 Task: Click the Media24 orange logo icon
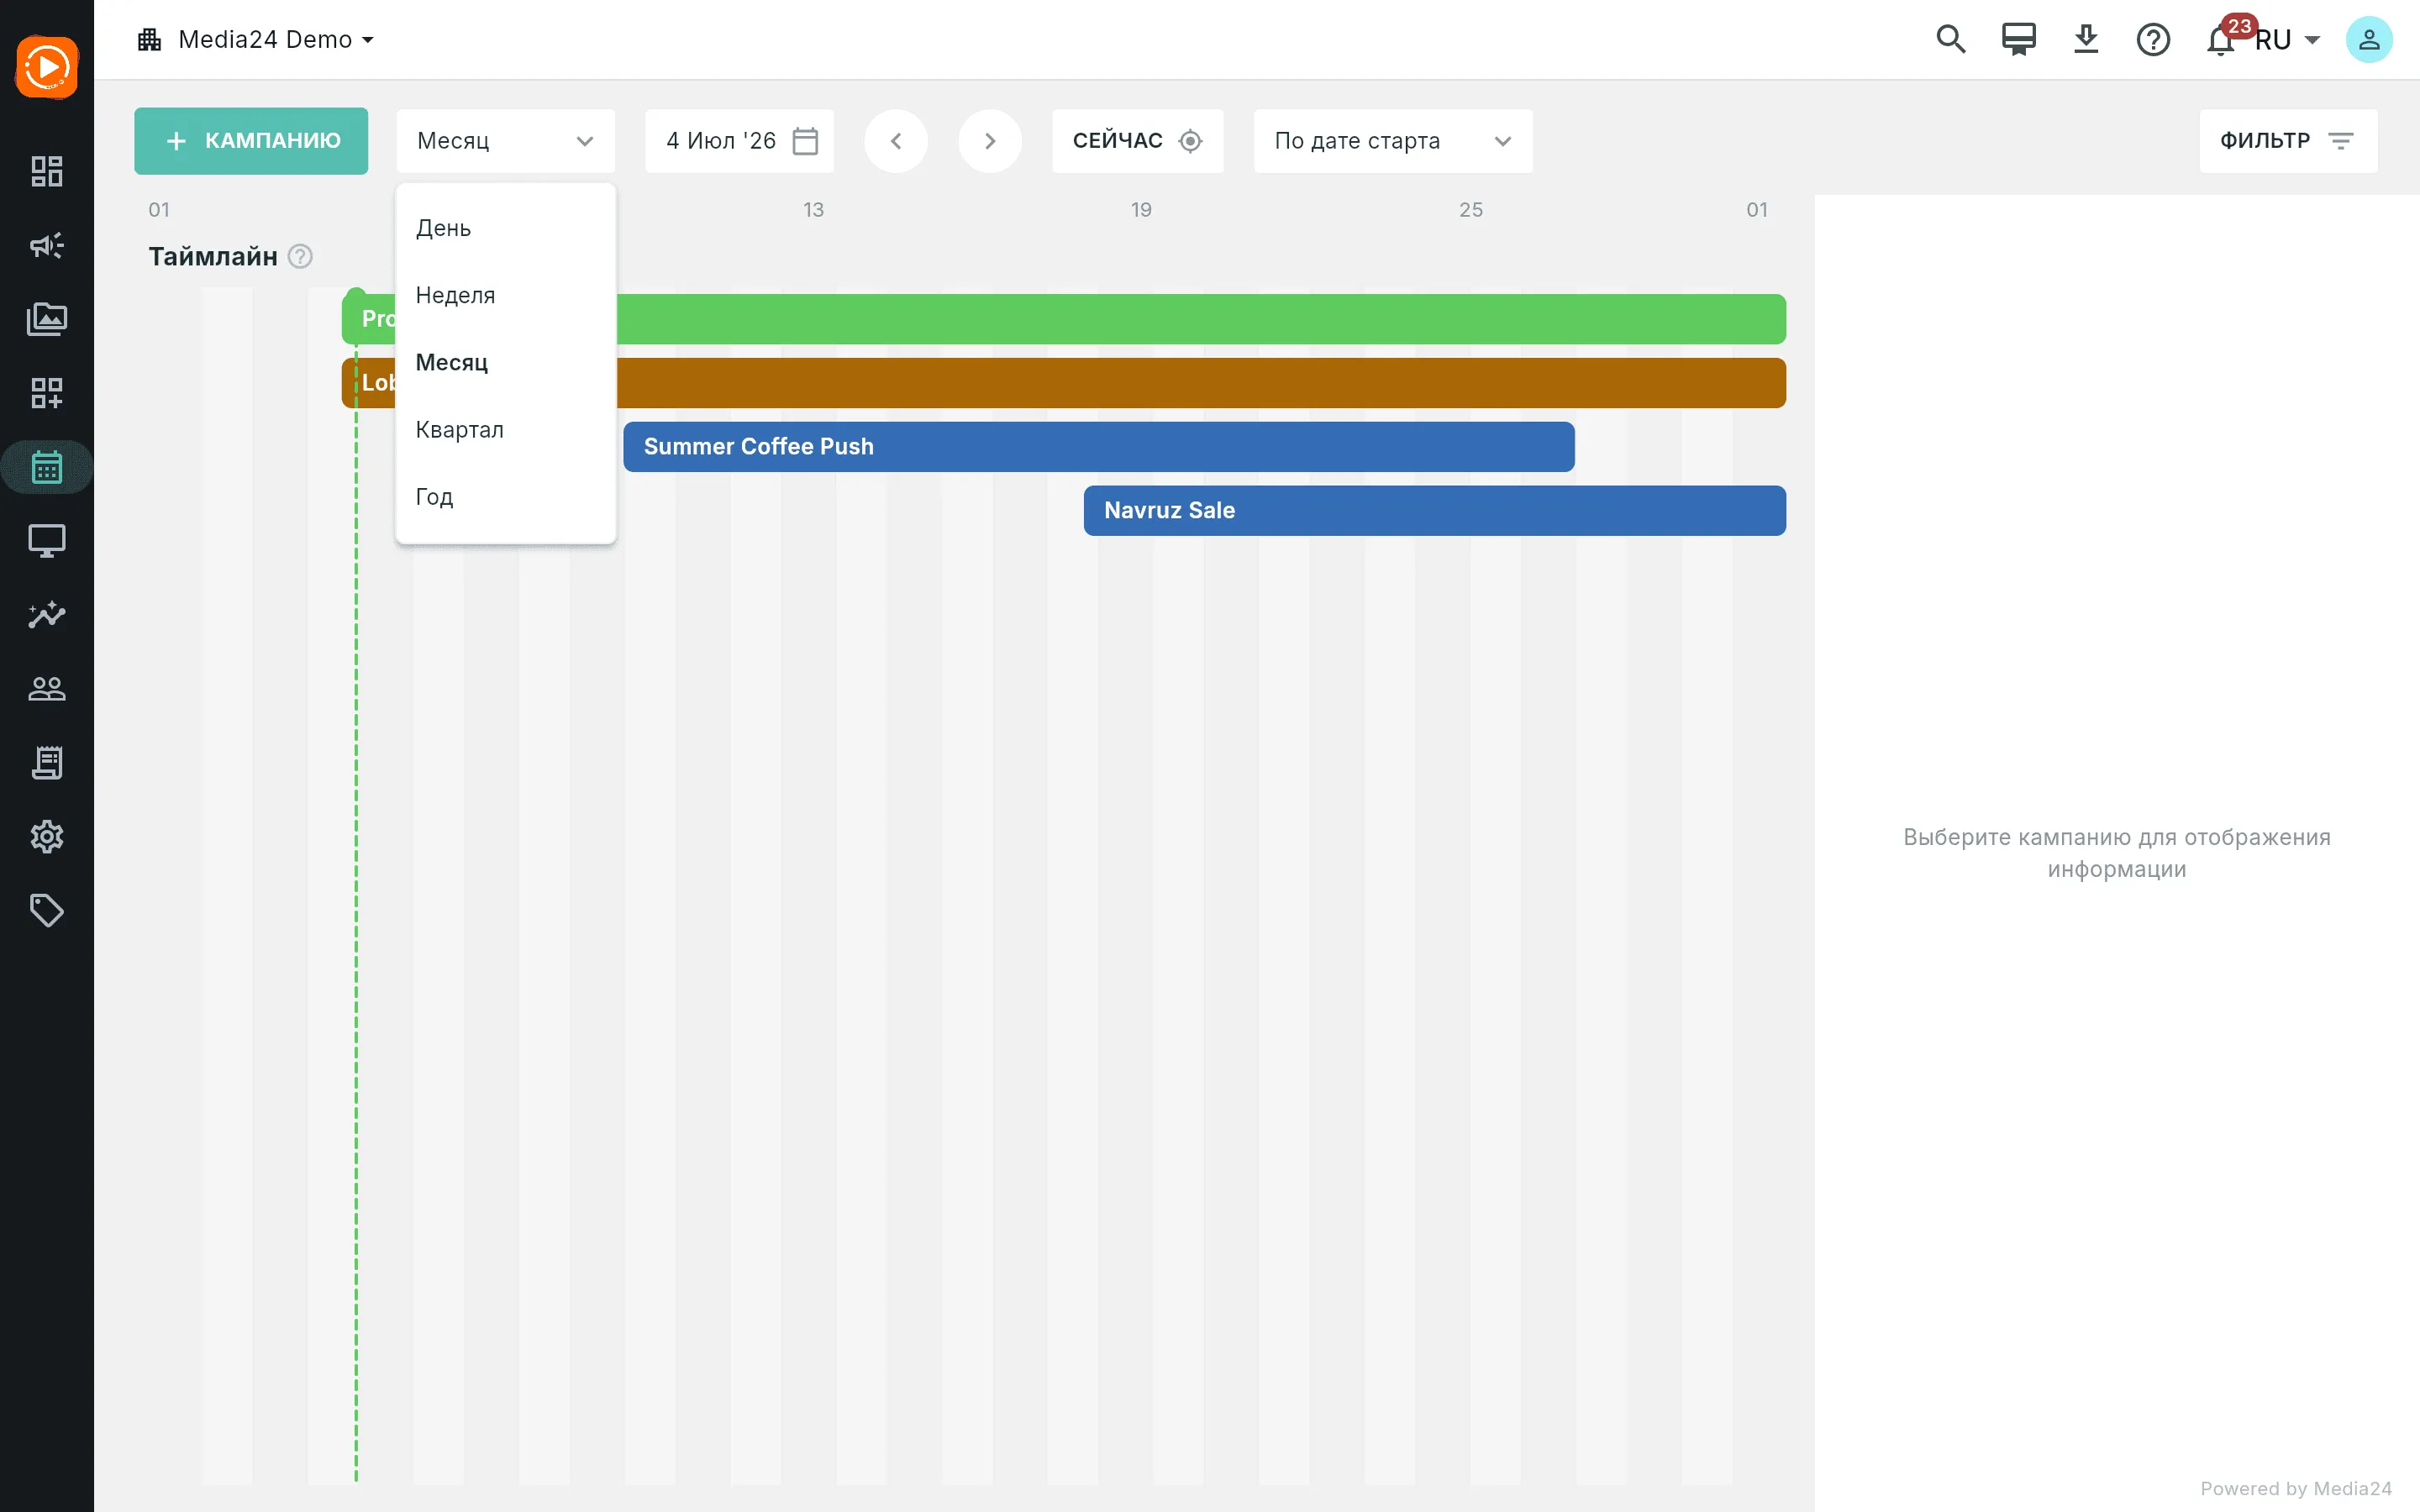tap(47, 67)
